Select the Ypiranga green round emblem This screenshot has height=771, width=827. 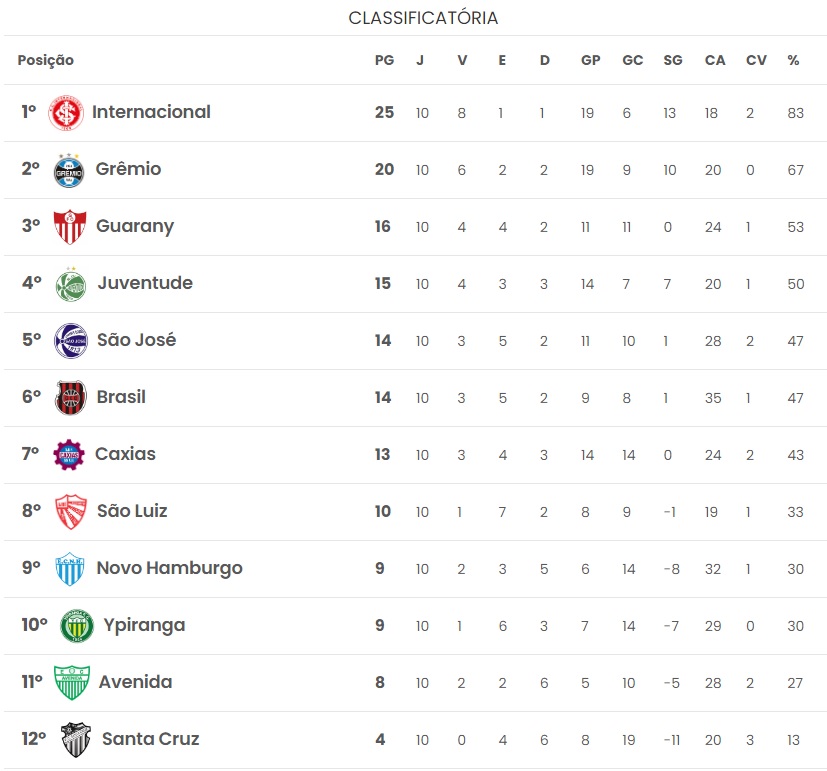pyautogui.click(x=77, y=625)
